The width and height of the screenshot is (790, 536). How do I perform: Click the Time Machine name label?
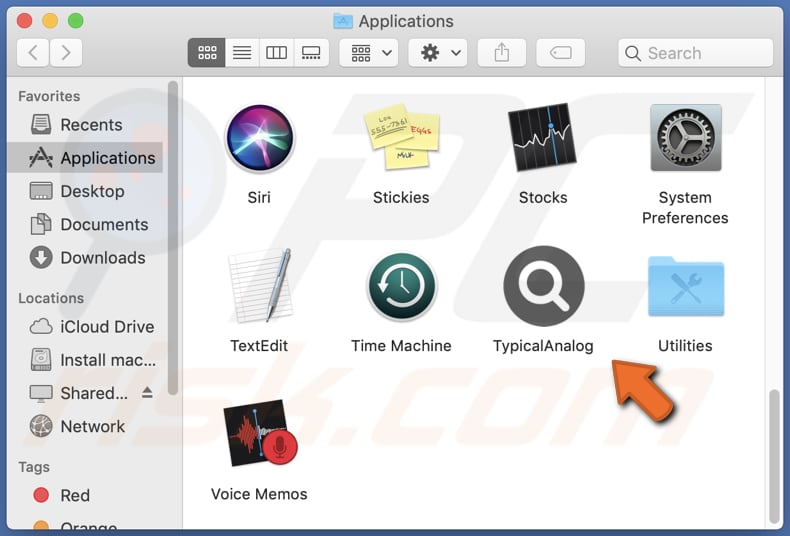[401, 346]
